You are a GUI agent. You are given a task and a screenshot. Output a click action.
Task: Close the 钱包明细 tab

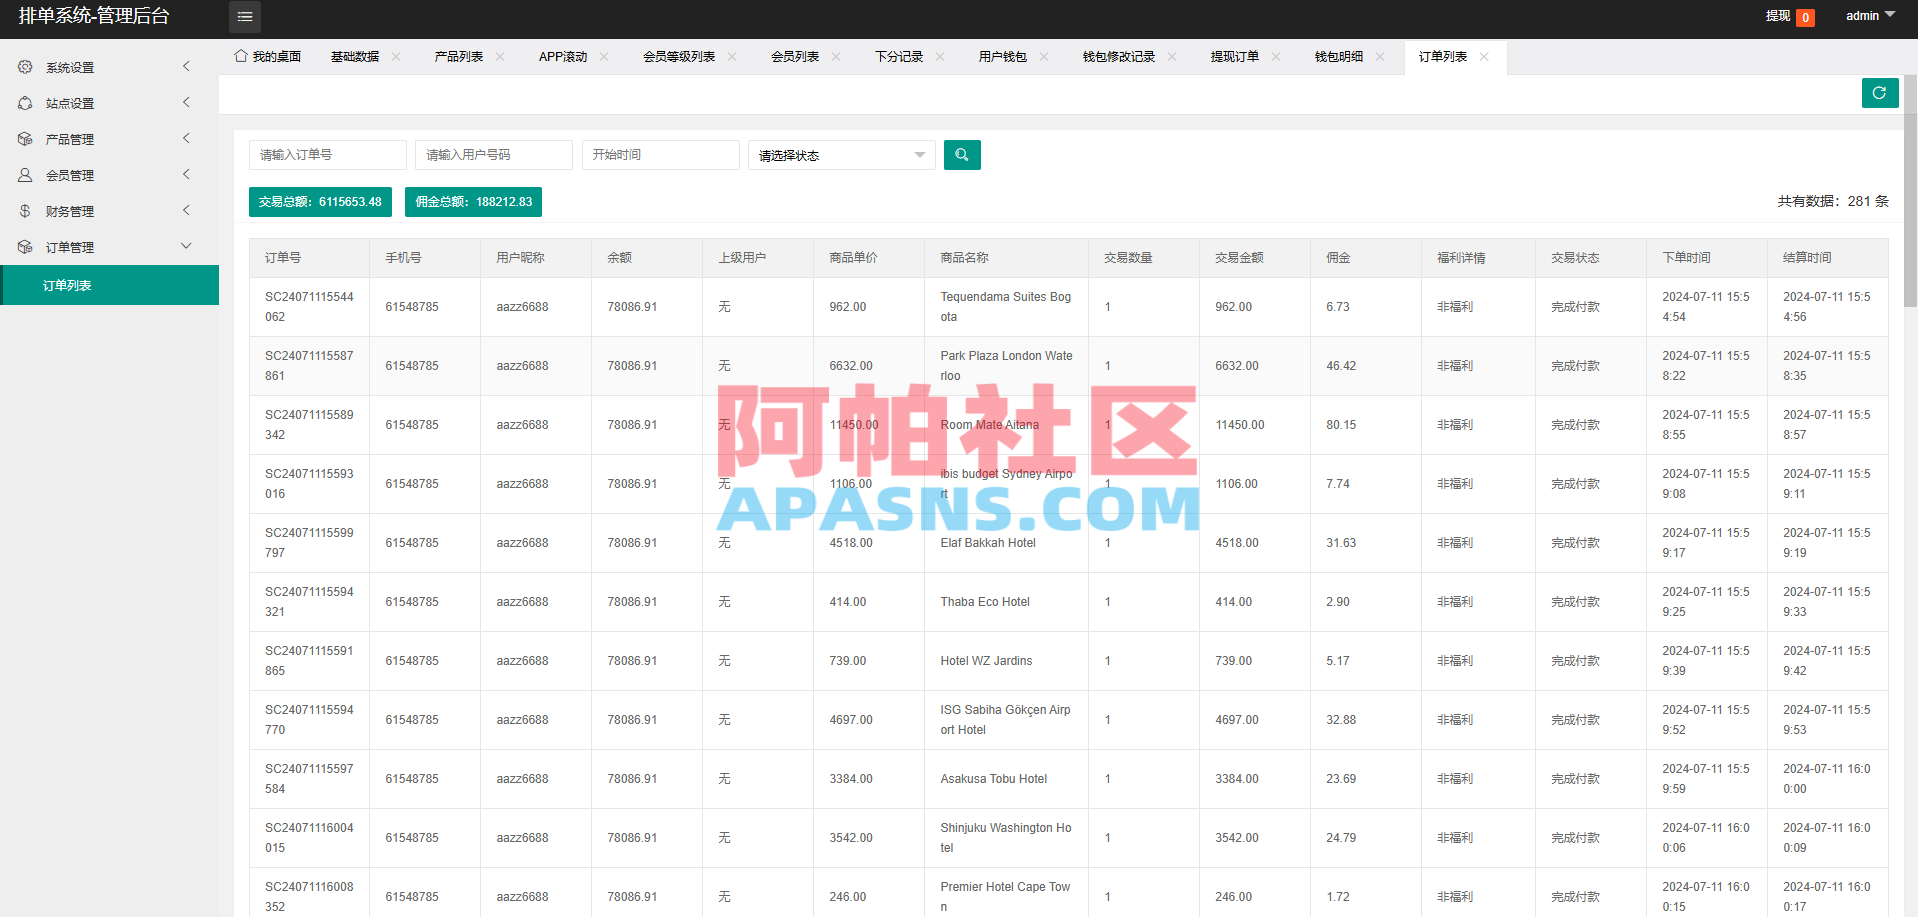click(x=1381, y=57)
